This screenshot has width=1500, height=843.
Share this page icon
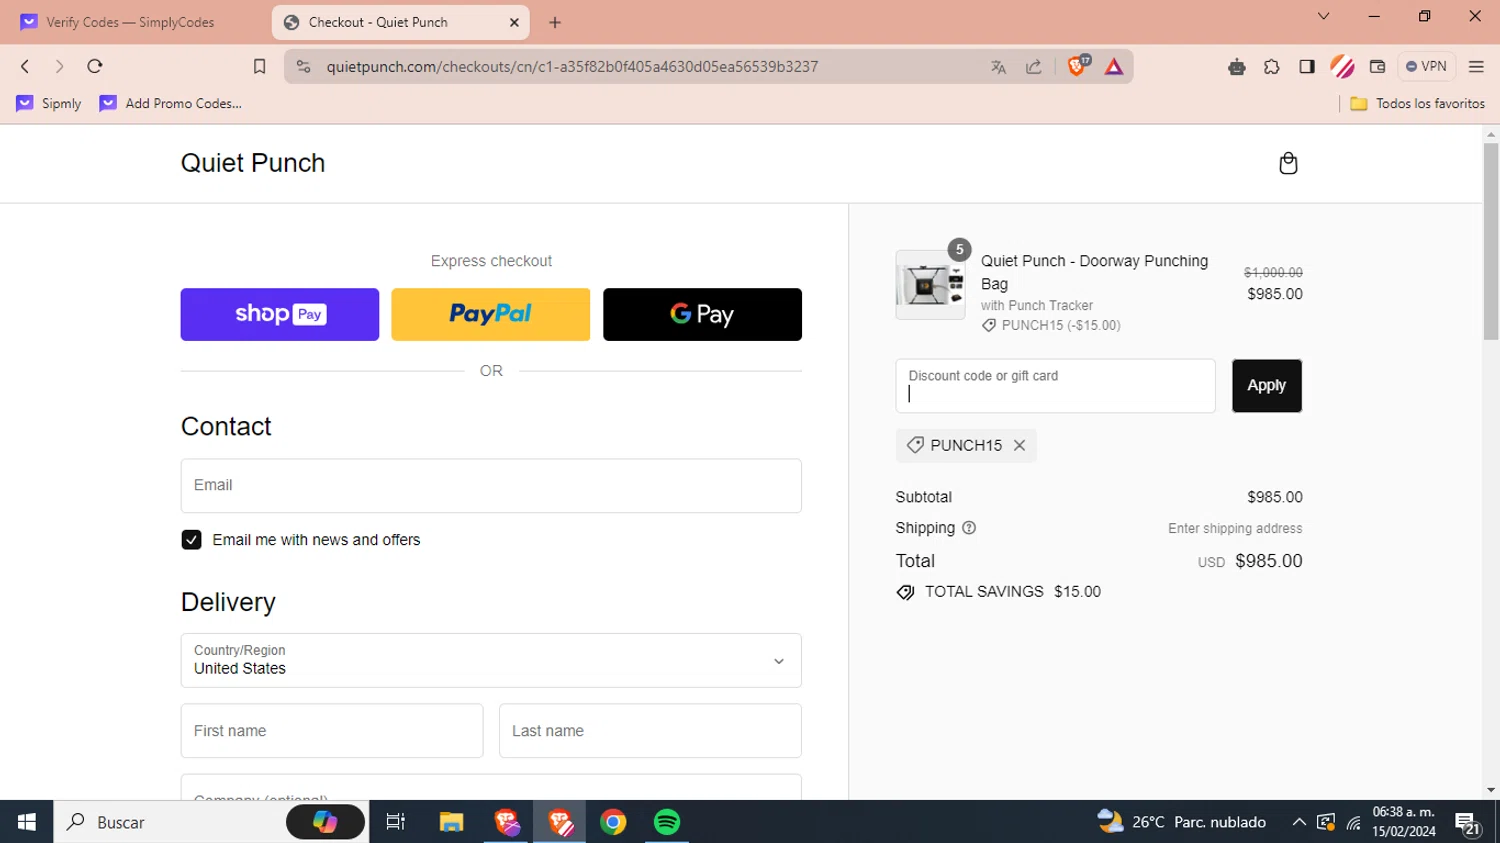point(1034,67)
